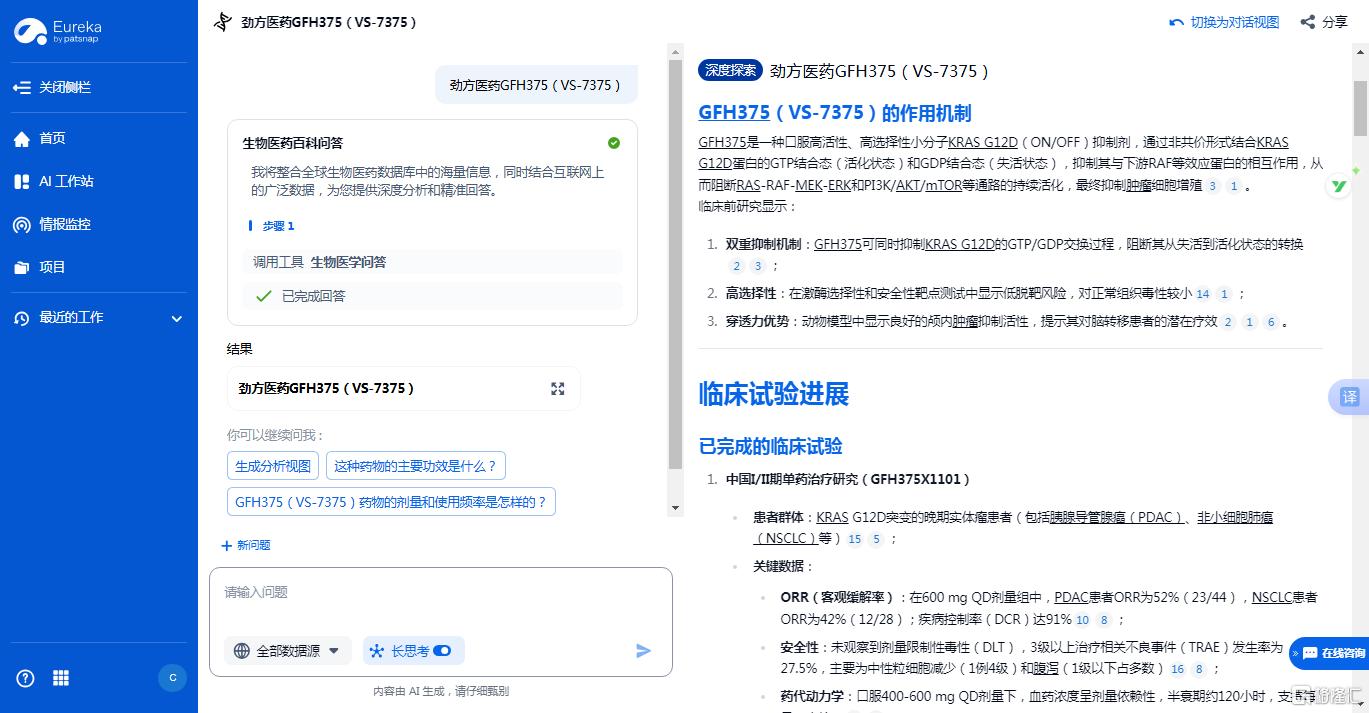
Task: Click the help question mark icon
Action: tap(25, 678)
